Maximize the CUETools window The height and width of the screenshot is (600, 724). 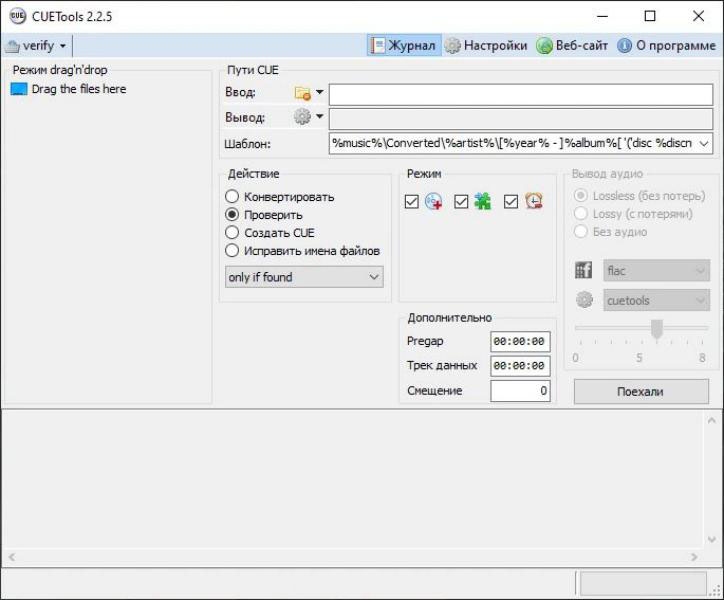pos(650,16)
